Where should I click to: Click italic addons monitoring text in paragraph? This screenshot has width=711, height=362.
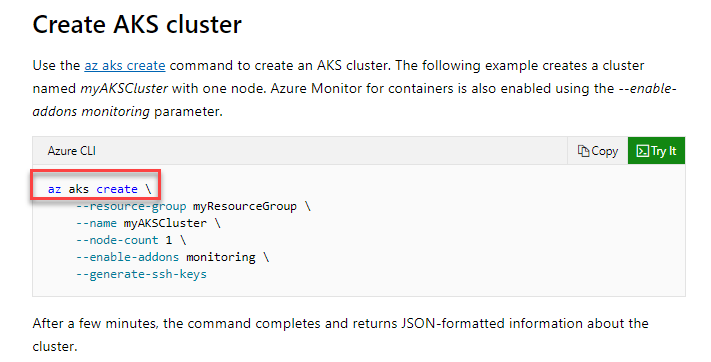pos(91,111)
